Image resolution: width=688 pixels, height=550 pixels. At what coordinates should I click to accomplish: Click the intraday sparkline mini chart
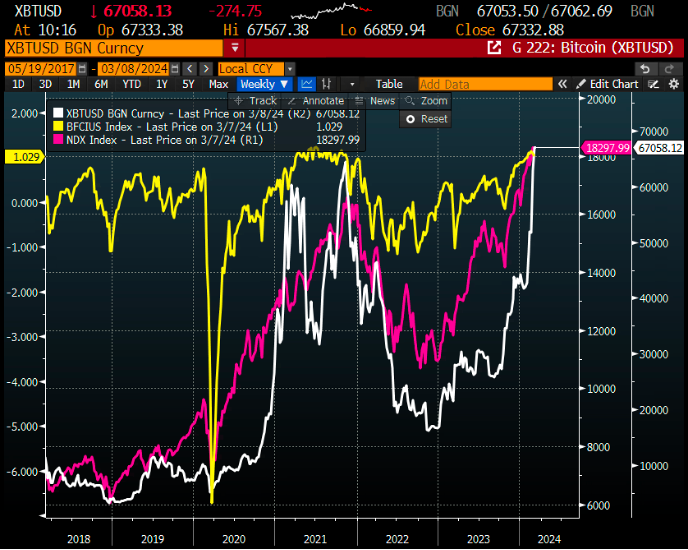coord(331,11)
